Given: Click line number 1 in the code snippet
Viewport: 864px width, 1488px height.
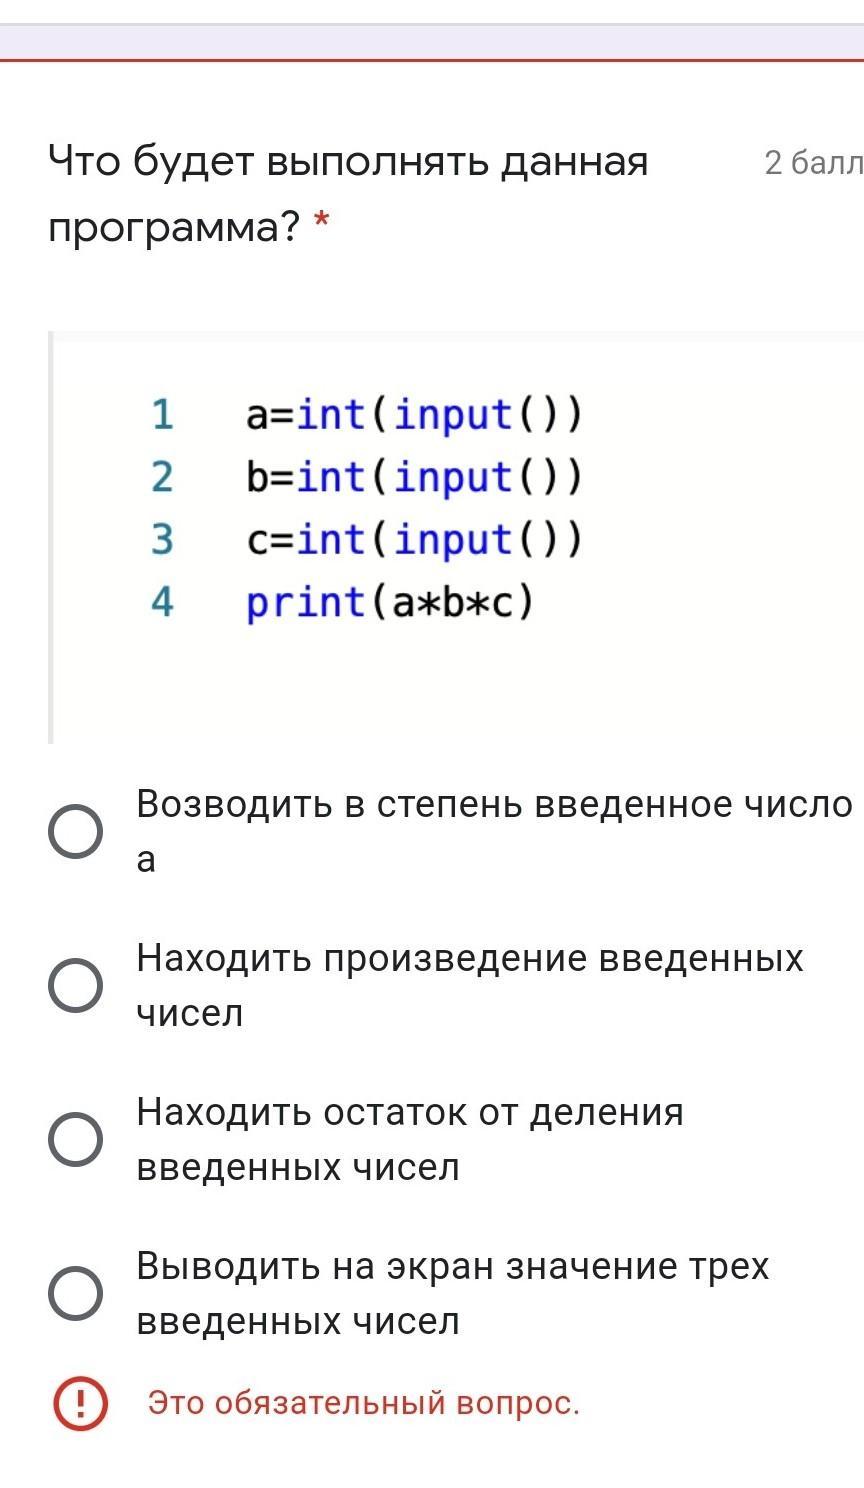Looking at the screenshot, I should tap(162, 414).
